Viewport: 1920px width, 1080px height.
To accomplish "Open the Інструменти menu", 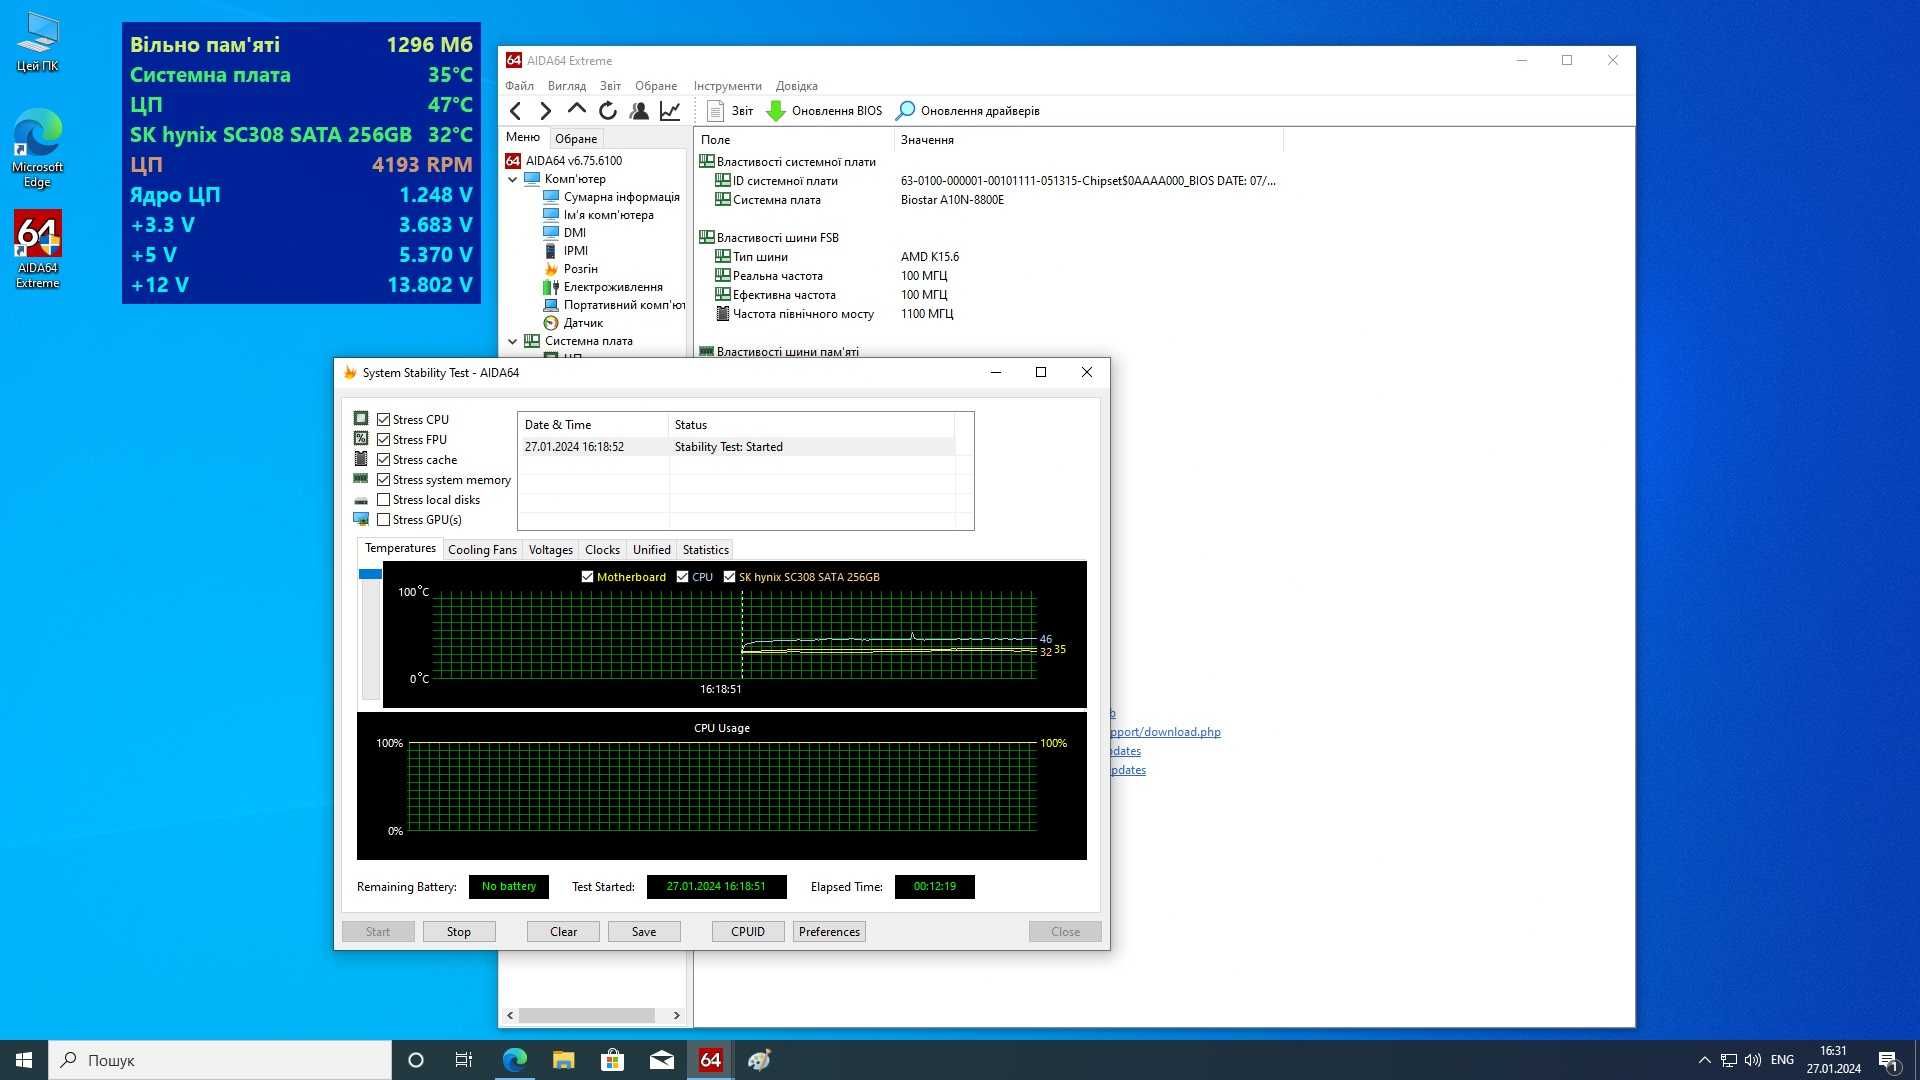I will pyautogui.click(x=727, y=86).
